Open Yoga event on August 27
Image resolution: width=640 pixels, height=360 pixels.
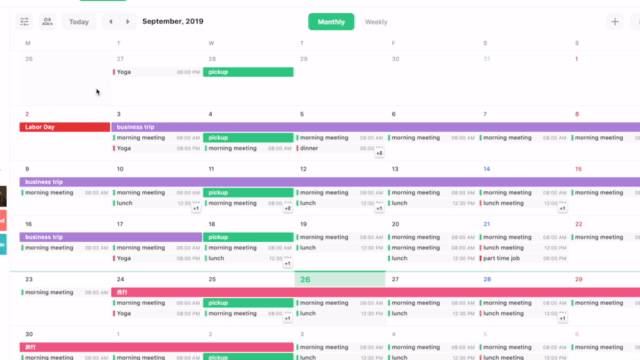(x=157, y=72)
